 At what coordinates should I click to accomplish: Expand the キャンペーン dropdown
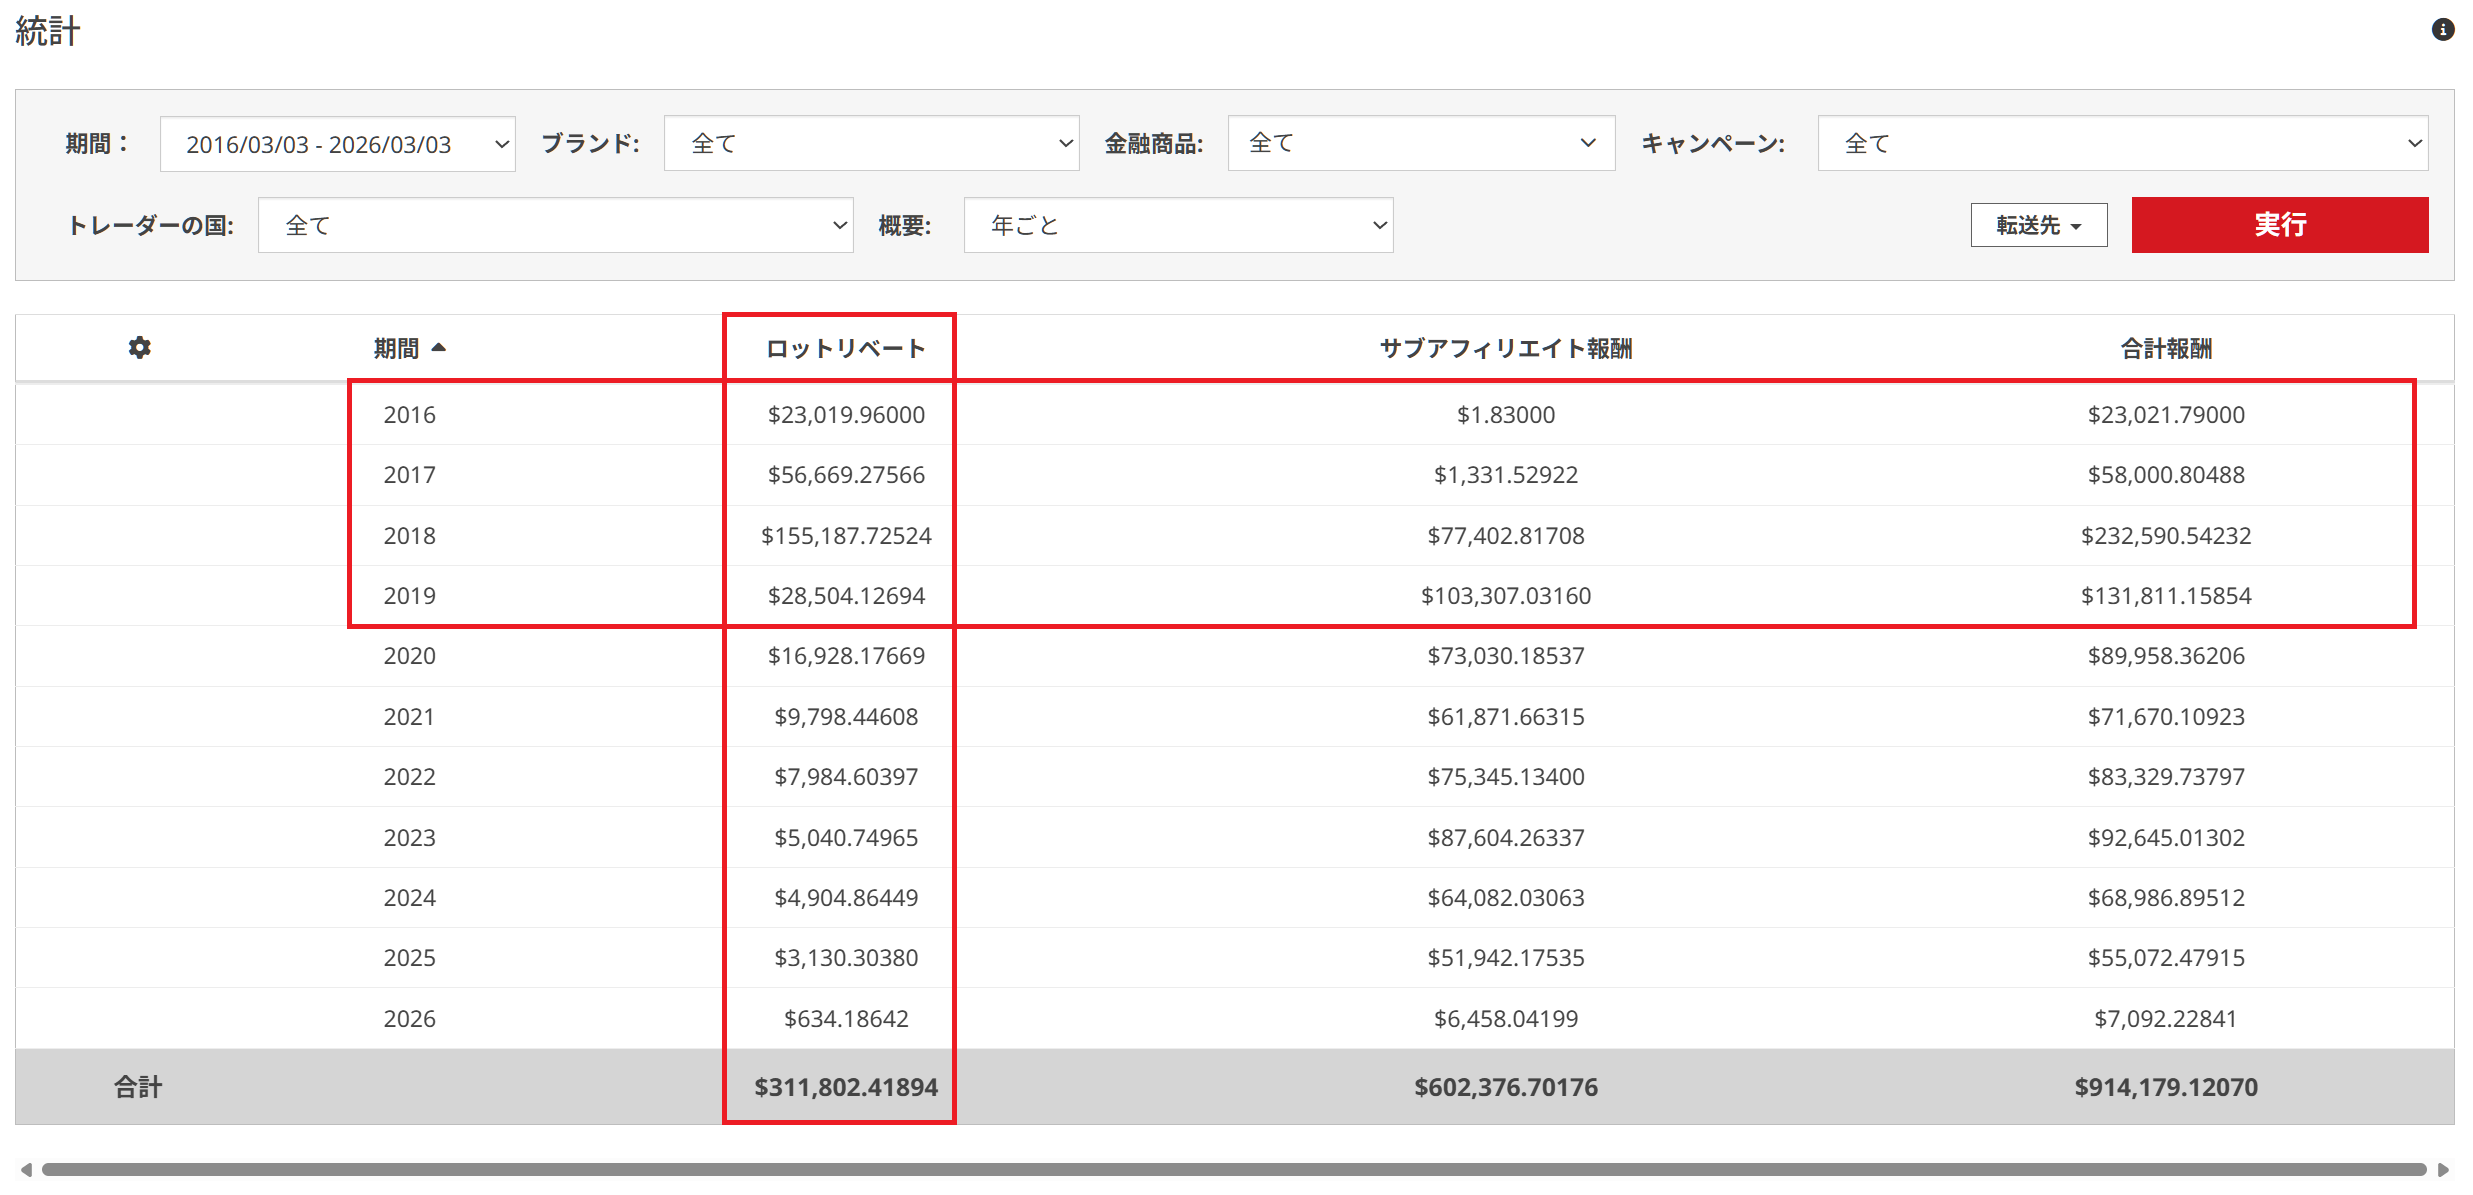(x=2122, y=144)
